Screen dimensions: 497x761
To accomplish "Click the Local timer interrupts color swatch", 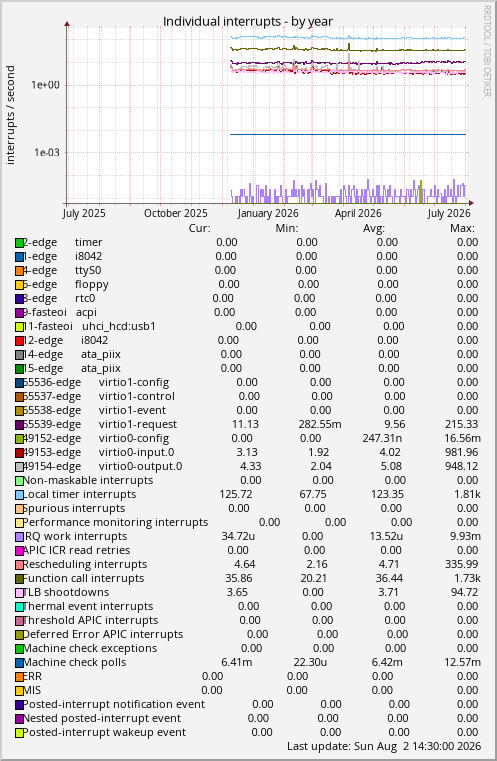I will click(19, 495).
